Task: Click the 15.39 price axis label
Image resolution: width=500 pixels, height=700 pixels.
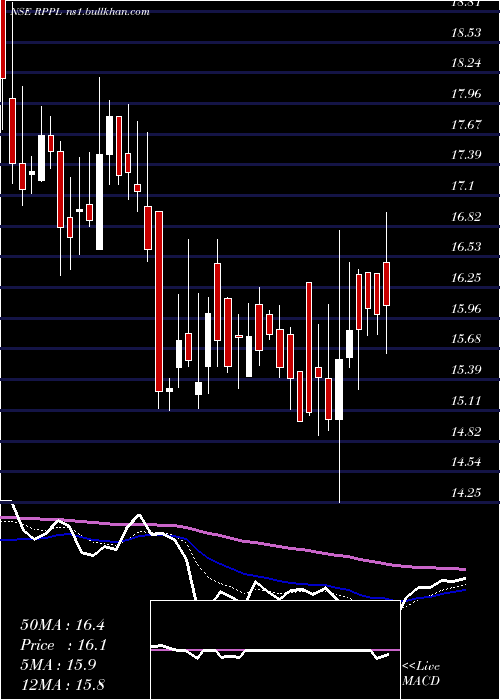Action: (468, 370)
